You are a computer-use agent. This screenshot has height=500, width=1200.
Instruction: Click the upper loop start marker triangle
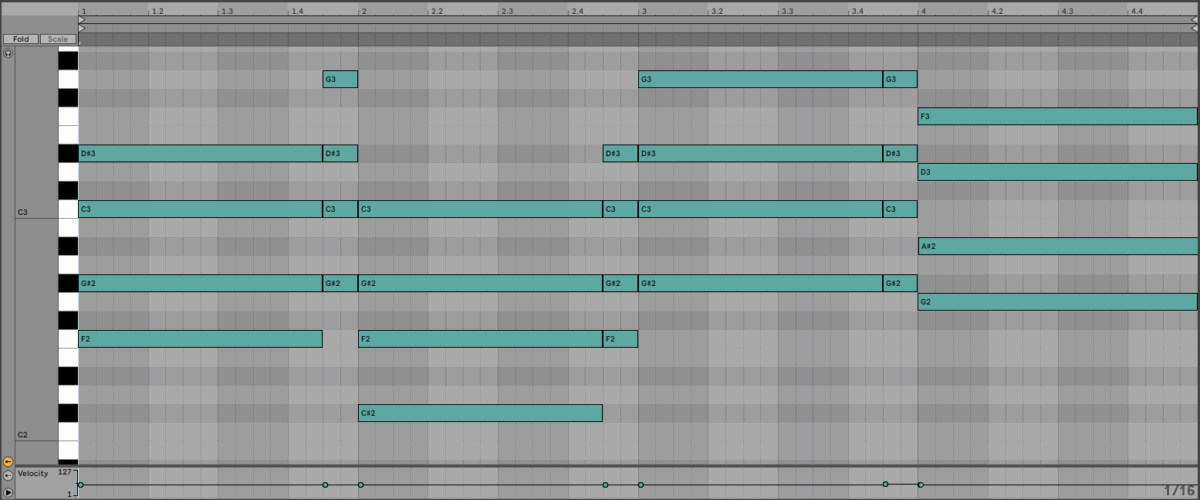coord(82,19)
